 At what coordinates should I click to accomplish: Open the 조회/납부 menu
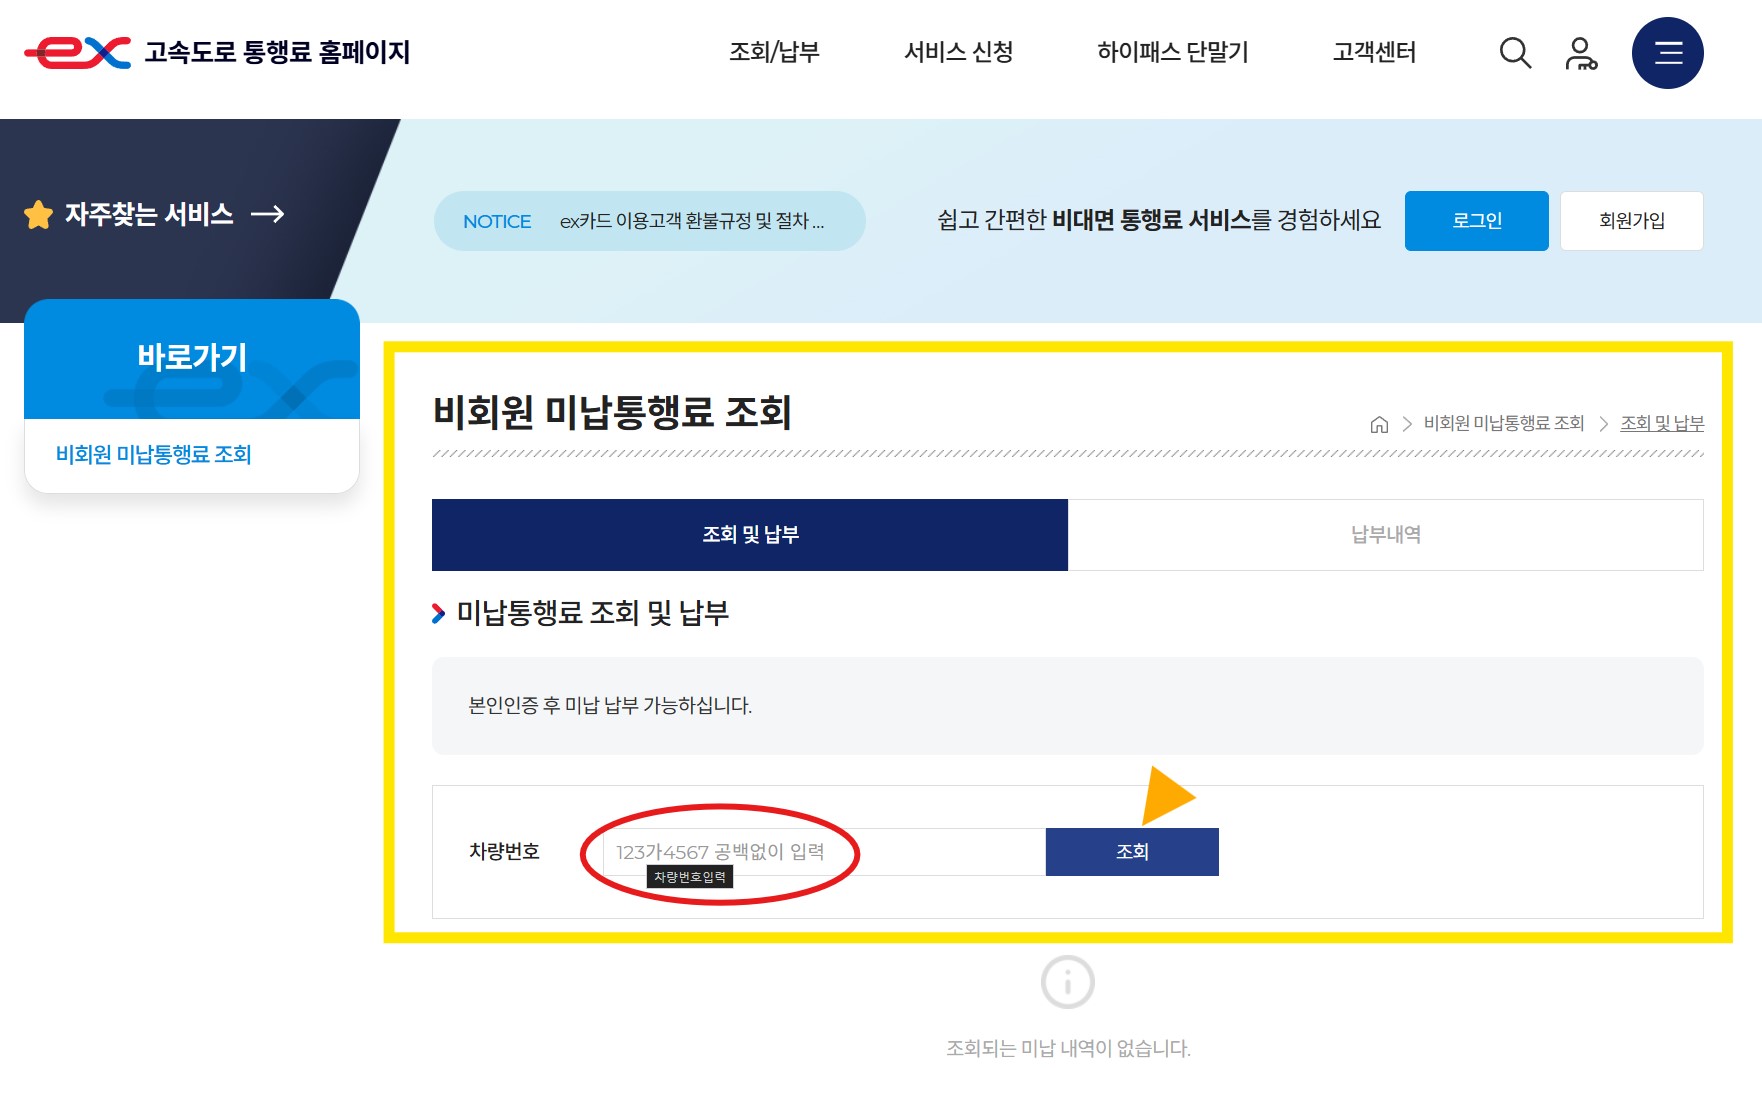(776, 53)
